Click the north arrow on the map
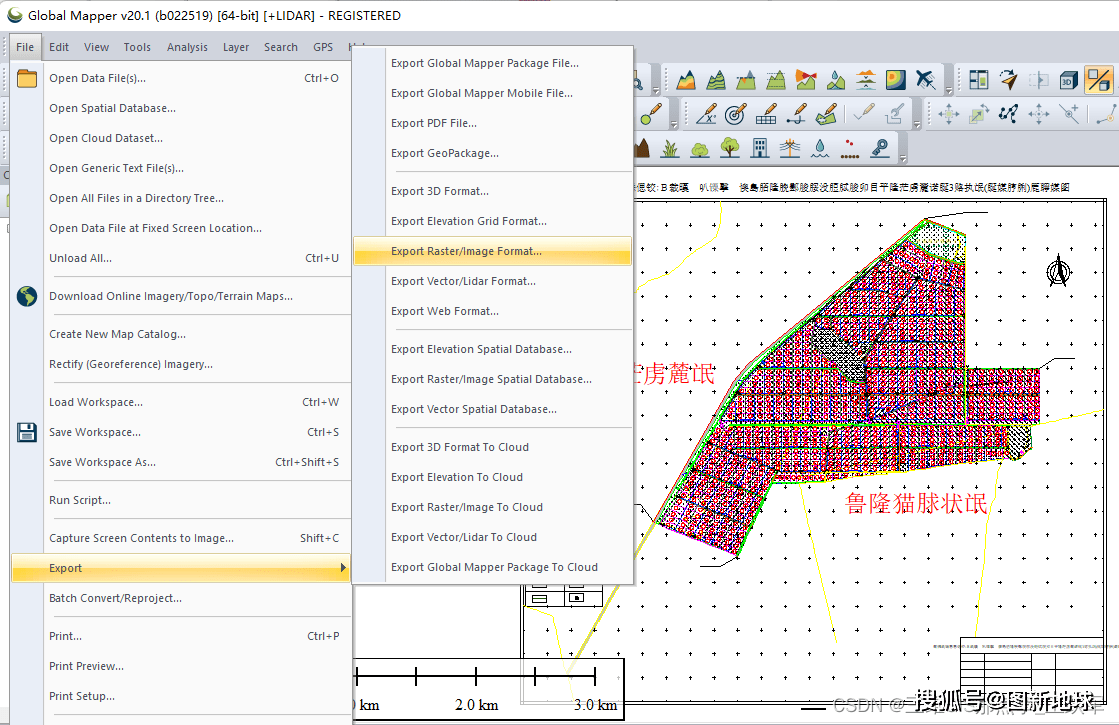Screen dimensions: 1119x725 pyautogui.click(x=1057, y=269)
